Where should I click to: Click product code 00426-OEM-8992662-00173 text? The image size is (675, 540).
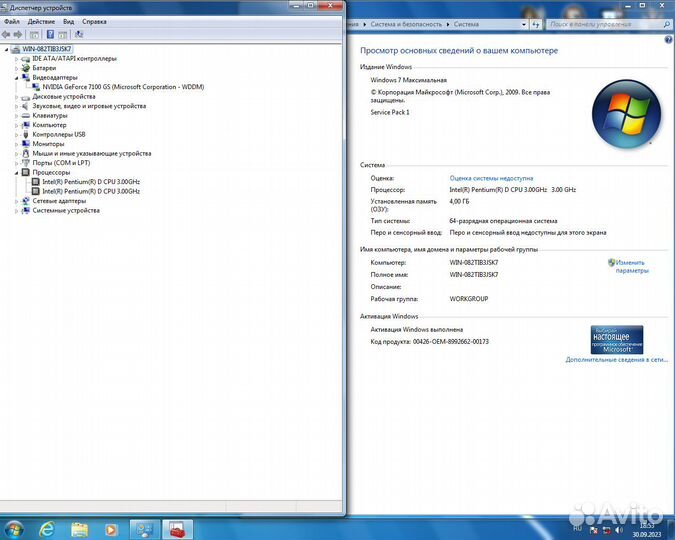(x=451, y=341)
